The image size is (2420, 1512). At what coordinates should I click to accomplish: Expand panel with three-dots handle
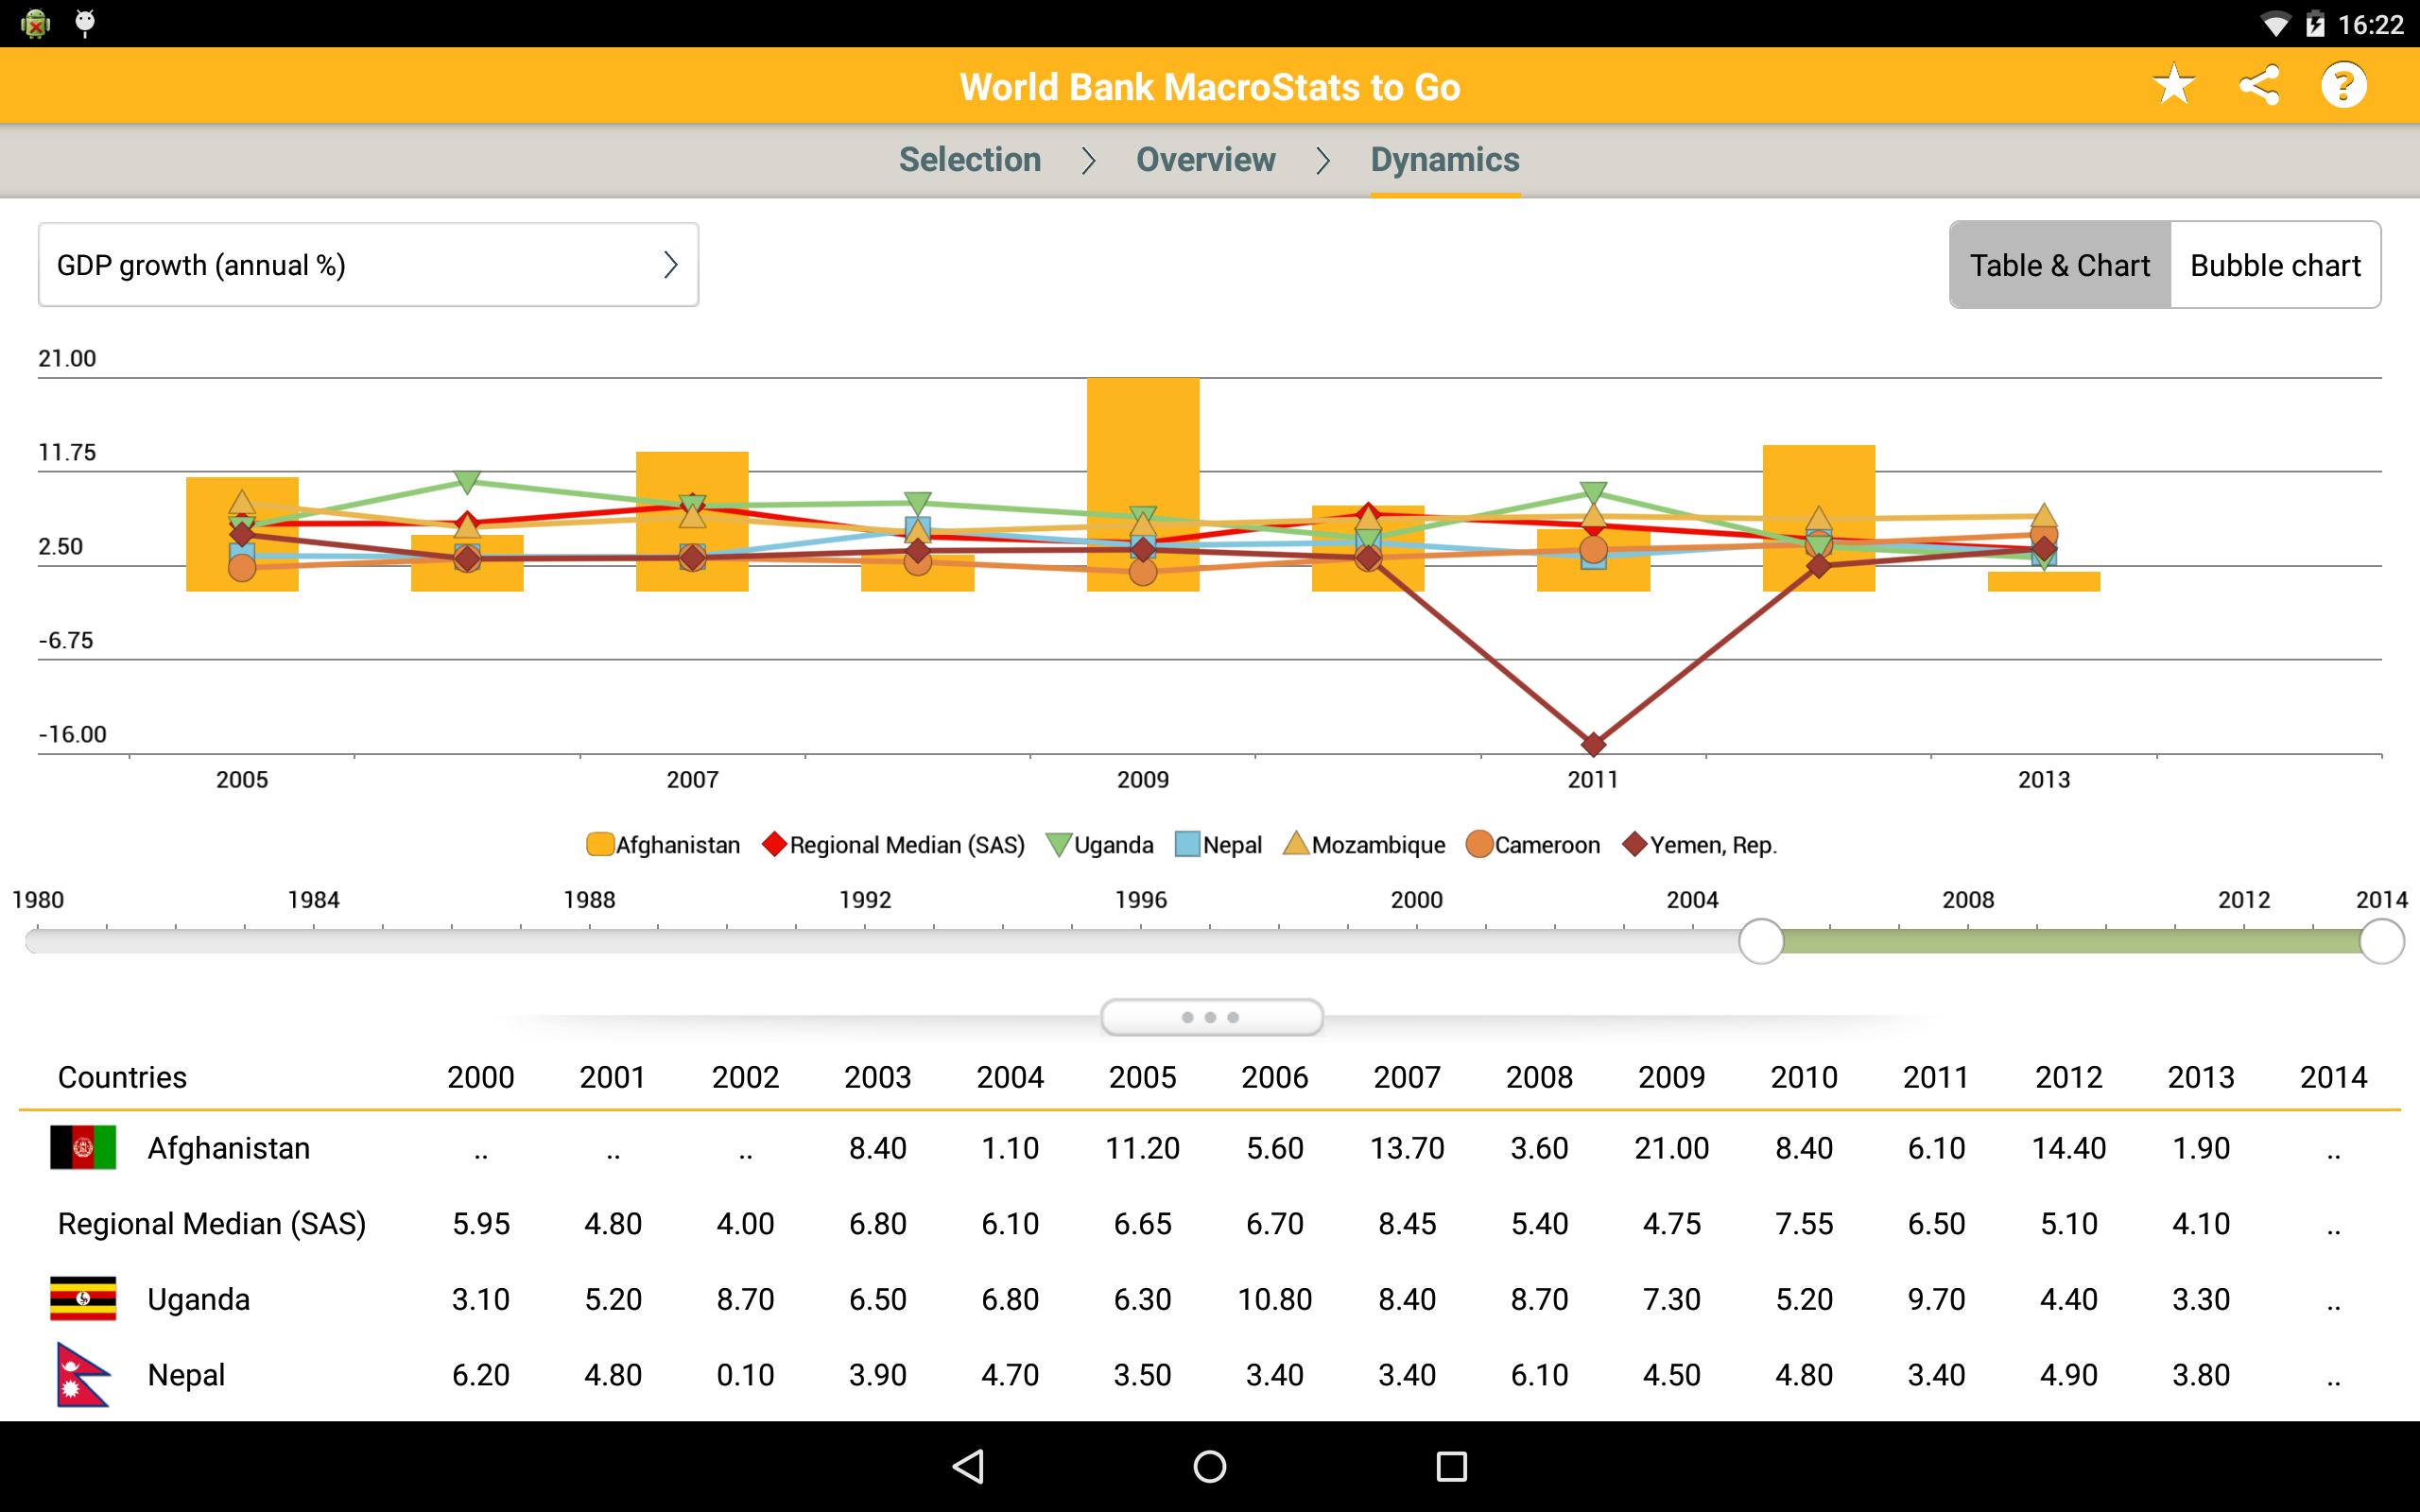[1211, 1017]
